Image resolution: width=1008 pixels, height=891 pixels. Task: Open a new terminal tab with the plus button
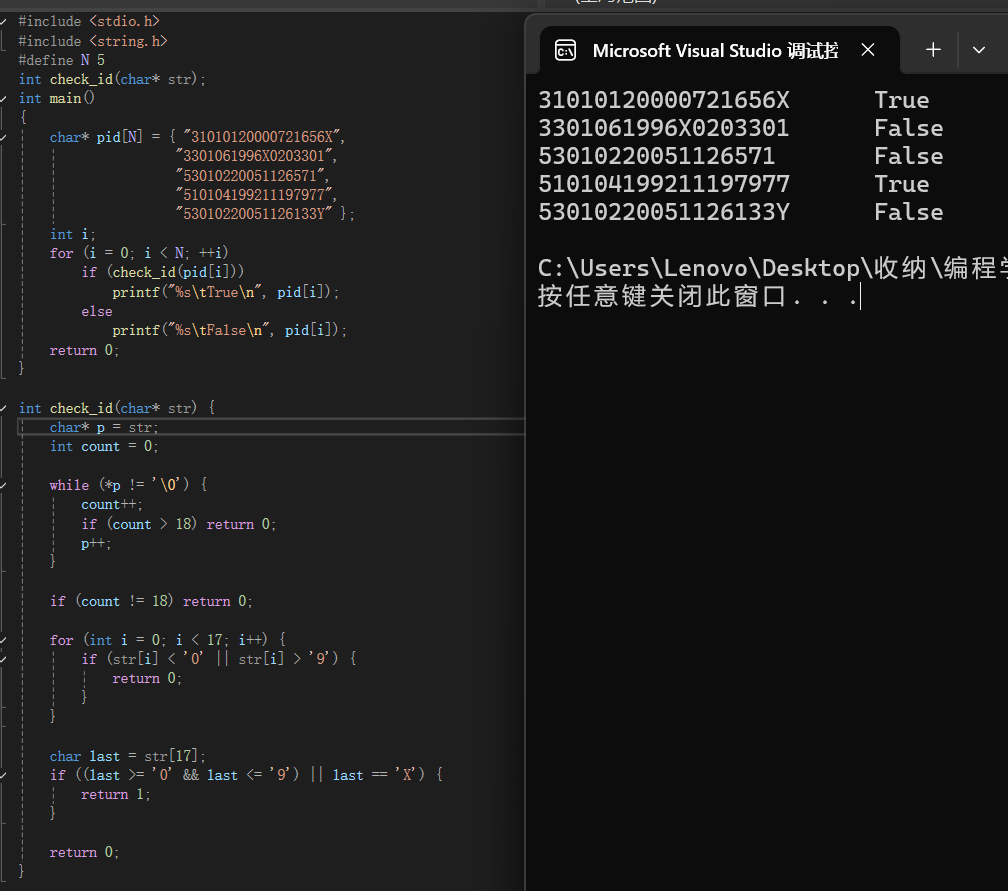coord(933,50)
